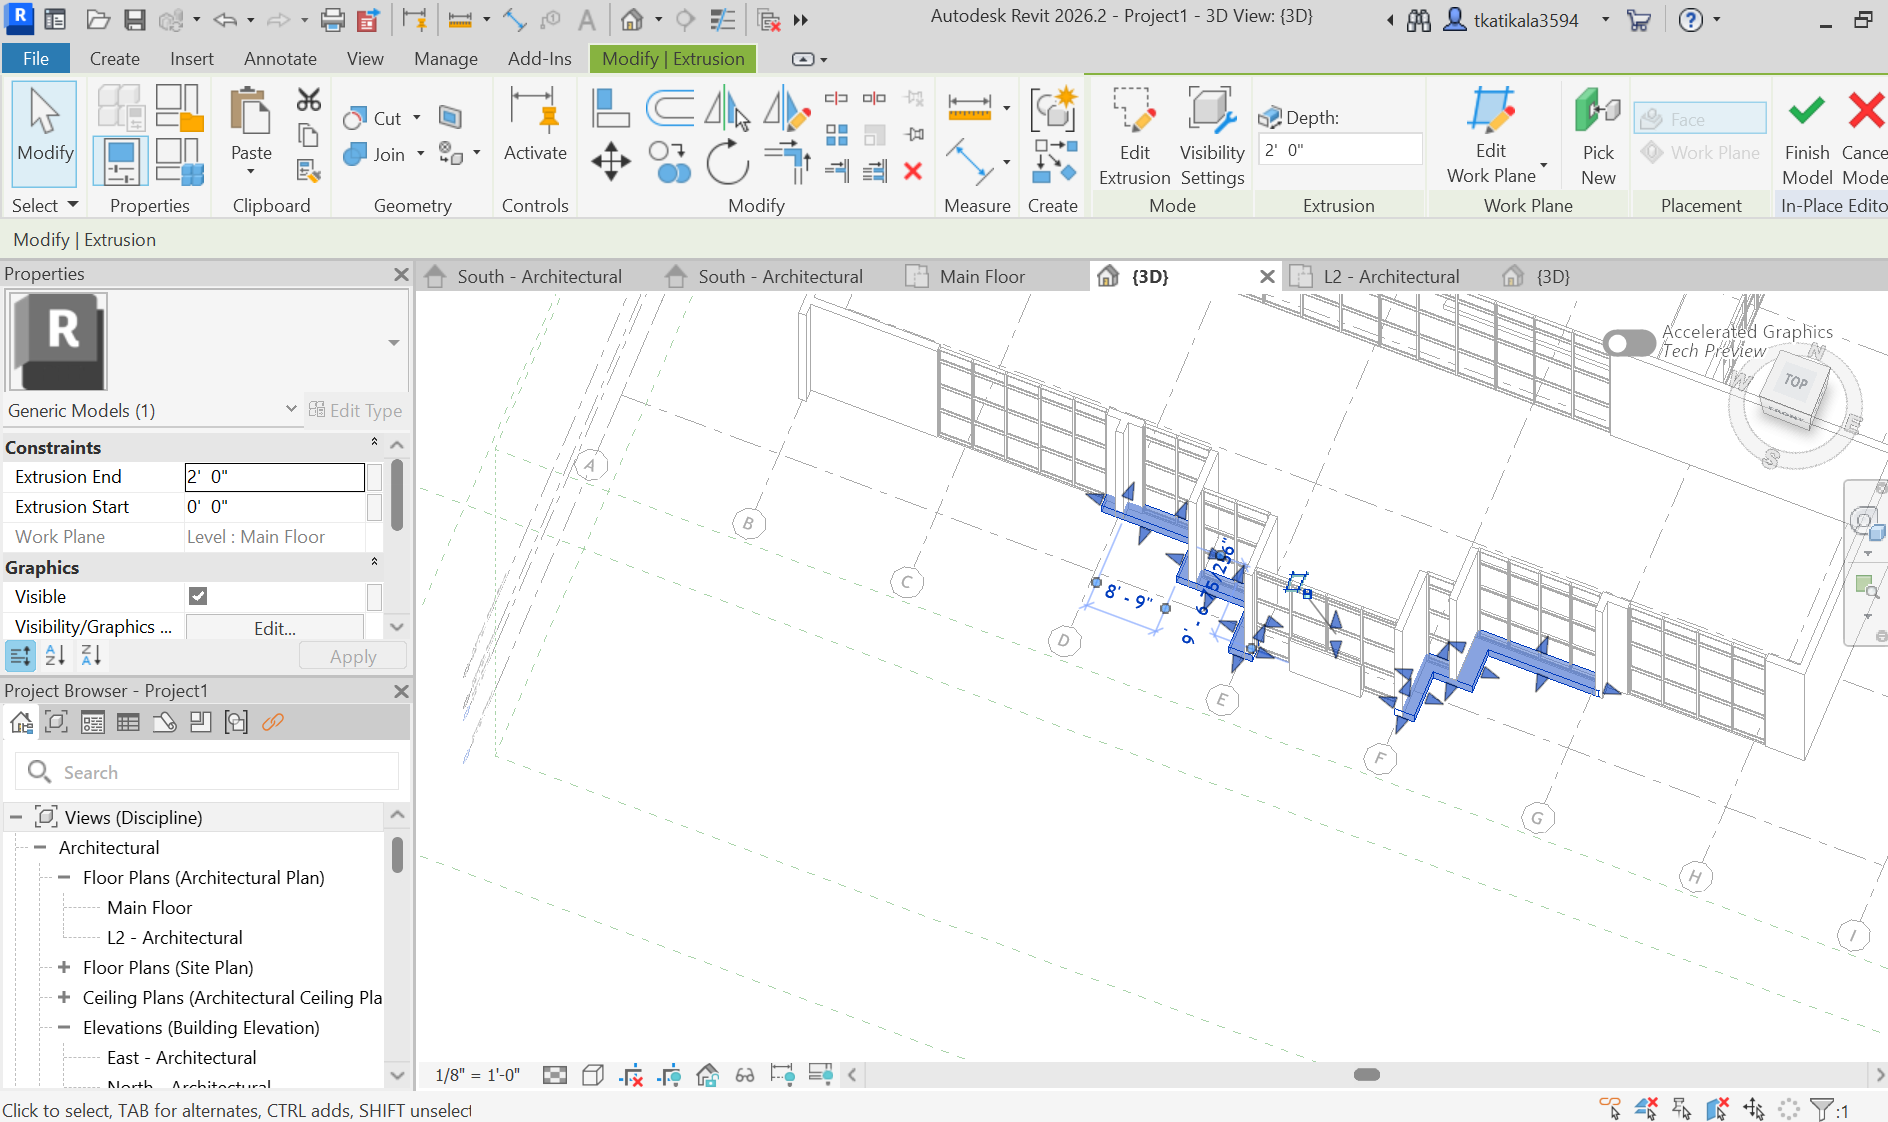Screen dimensions: 1888x1122
Task: Toggle Accelerated Graphics Tech Preview switch
Action: click(x=1629, y=343)
